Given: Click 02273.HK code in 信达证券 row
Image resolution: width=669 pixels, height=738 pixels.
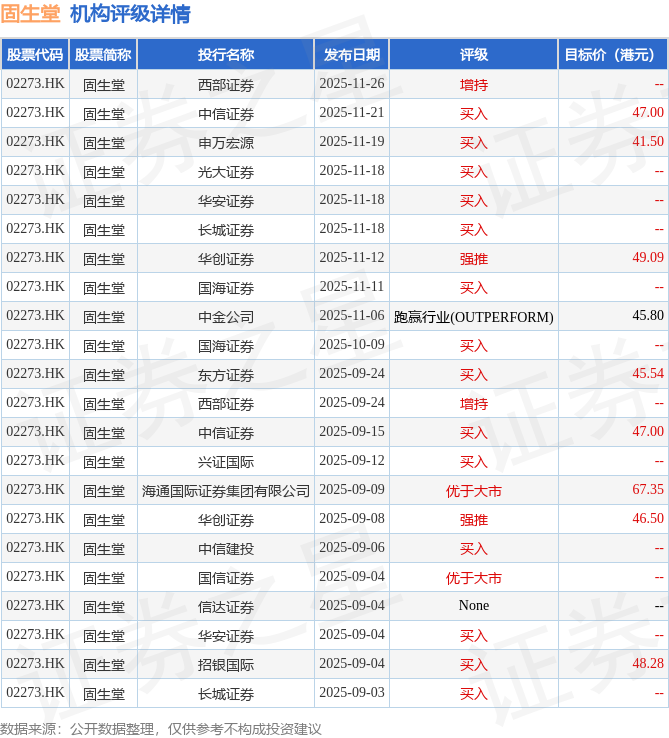Looking at the screenshot, I should [x=35, y=605].
